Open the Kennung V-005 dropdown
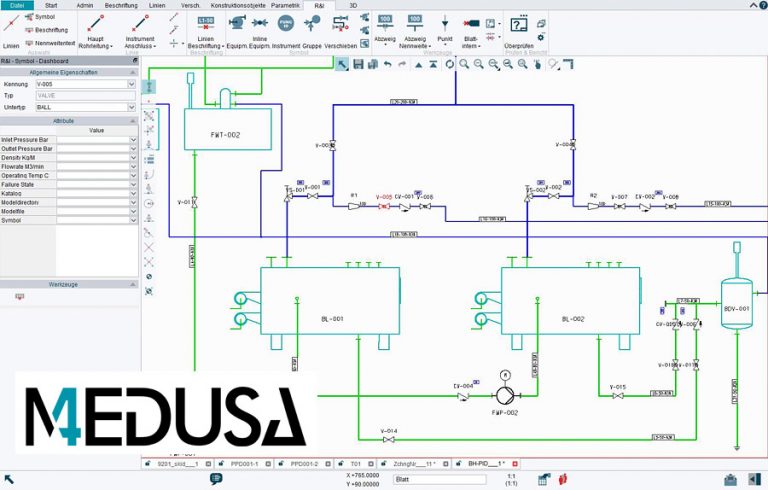Screen dimensions: 768x490 point(131,84)
